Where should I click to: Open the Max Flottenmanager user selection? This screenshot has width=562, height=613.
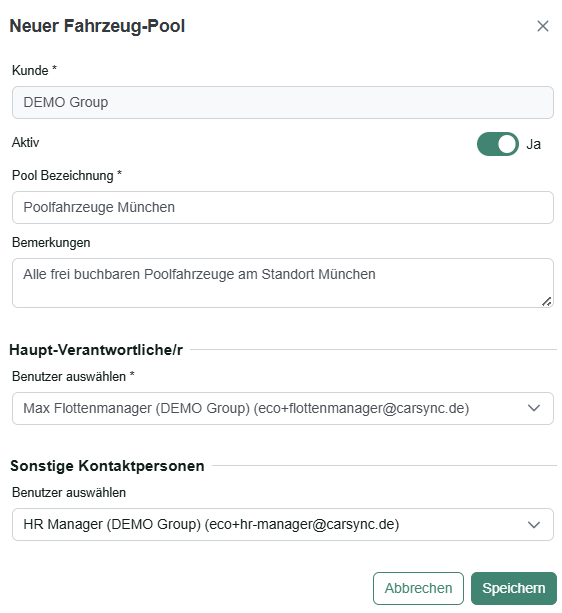[x=283, y=409]
